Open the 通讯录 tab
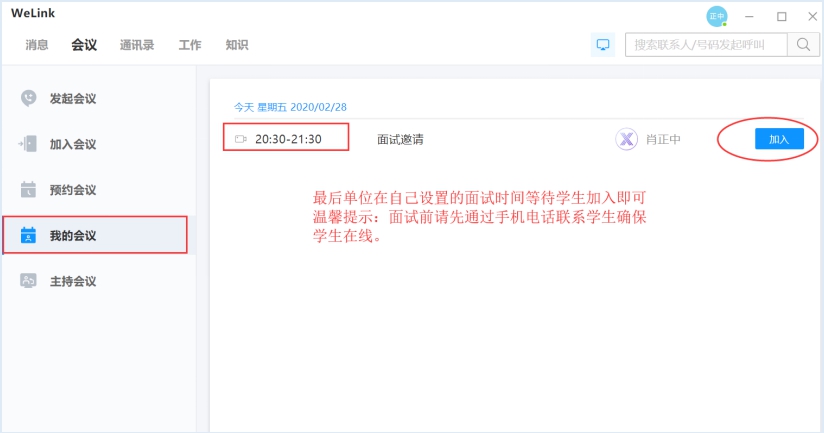 coord(137,45)
